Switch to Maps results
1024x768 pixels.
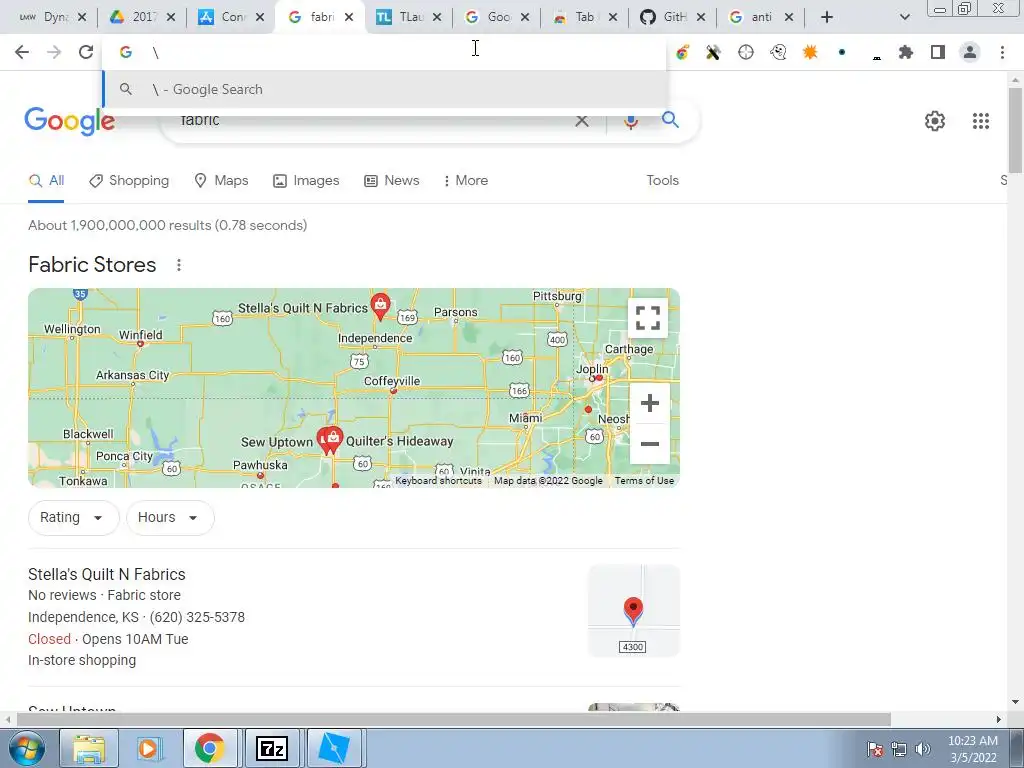point(221,180)
